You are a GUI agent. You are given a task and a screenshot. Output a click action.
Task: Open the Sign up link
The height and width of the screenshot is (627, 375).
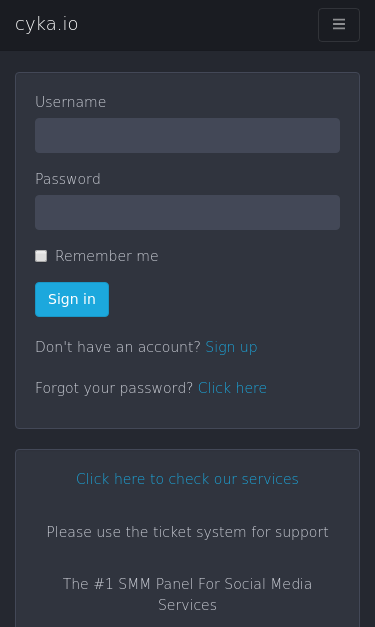pyautogui.click(x=231, y=347)
